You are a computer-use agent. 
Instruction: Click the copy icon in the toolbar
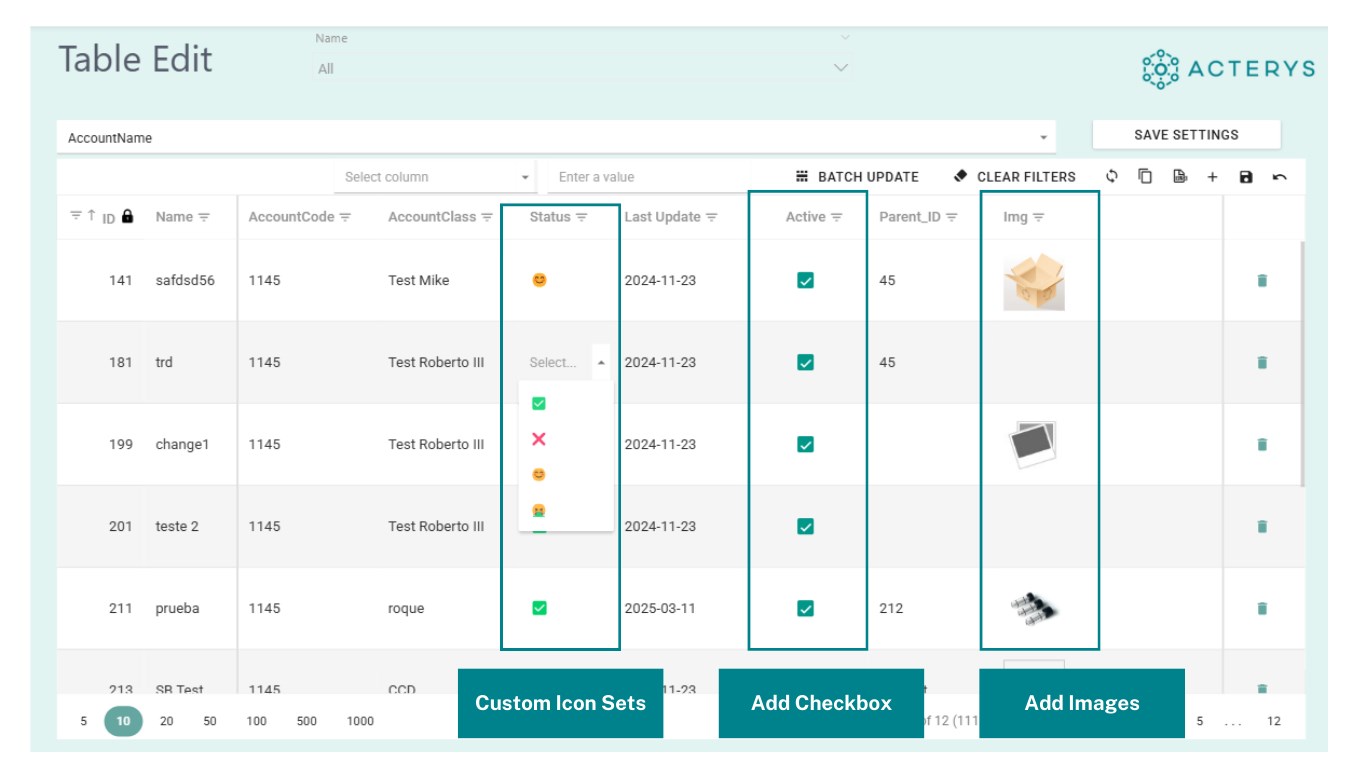[1146, 177]
